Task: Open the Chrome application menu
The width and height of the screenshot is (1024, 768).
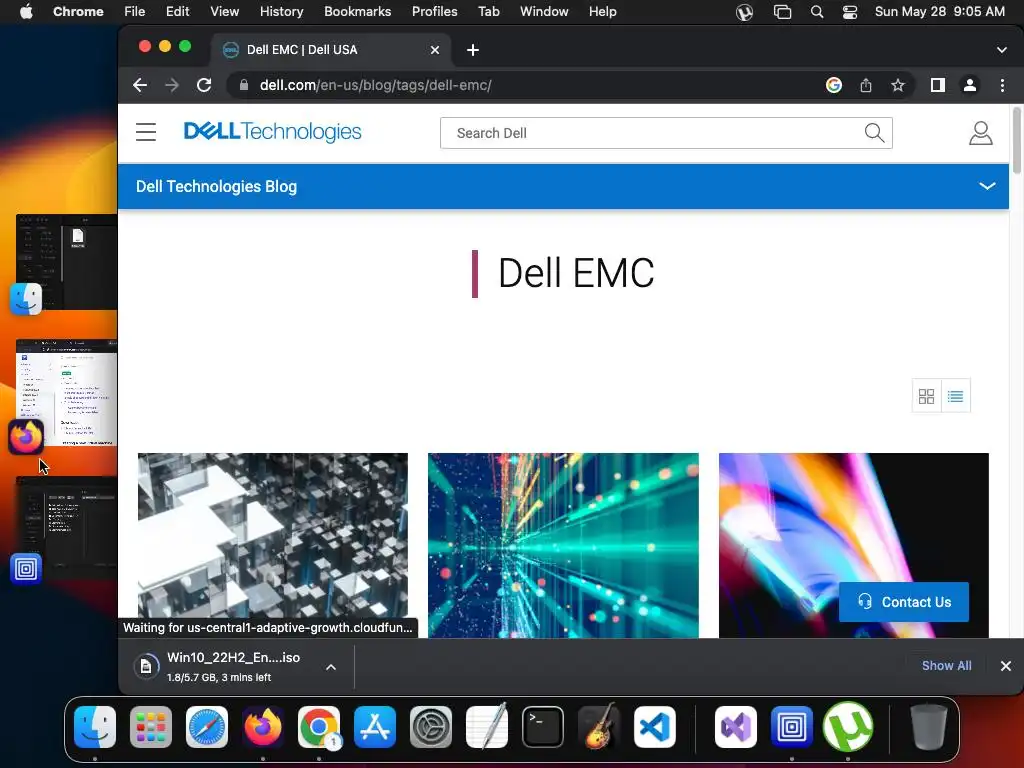Action: tap(78, 11)
